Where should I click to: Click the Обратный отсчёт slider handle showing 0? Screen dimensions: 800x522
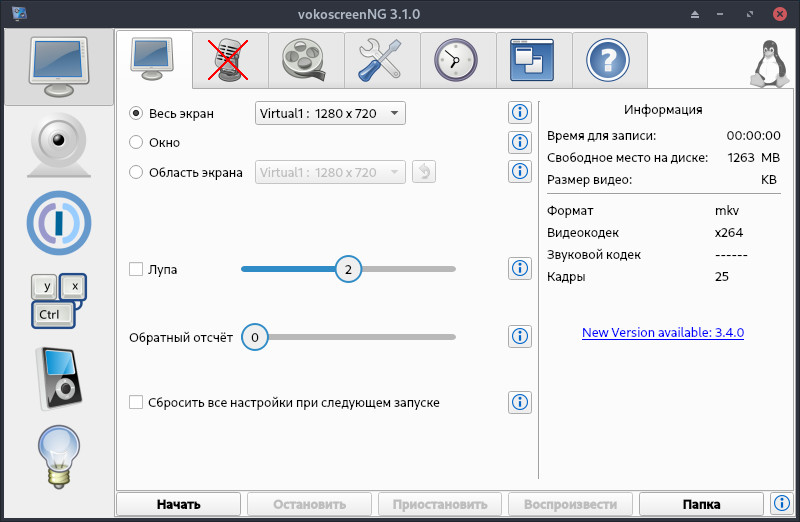click(255, 337)
